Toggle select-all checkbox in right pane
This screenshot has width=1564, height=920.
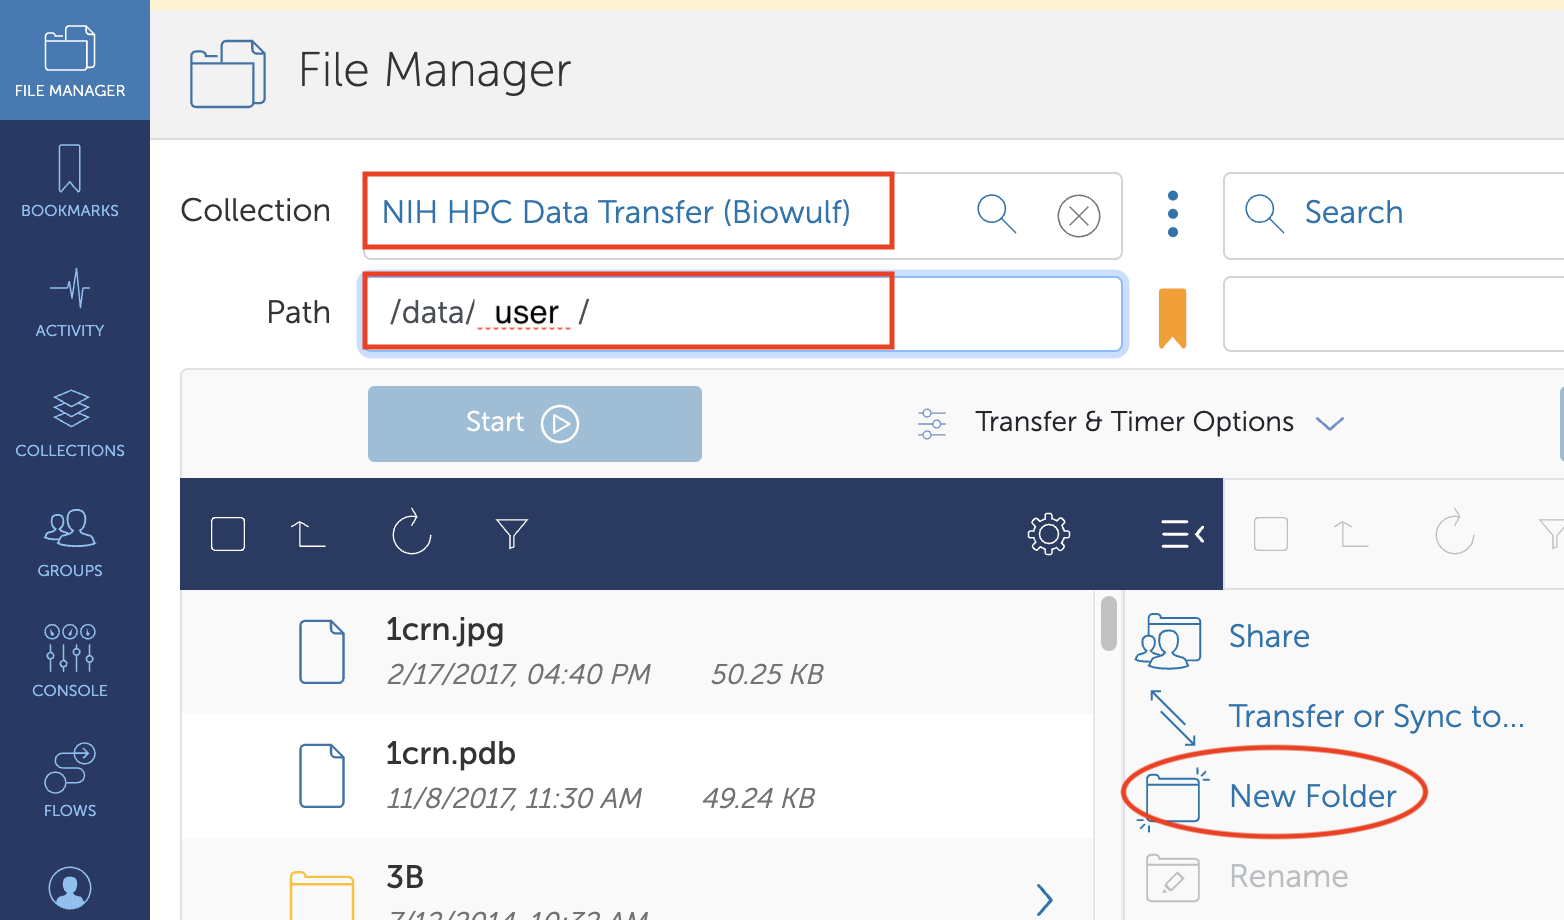coord(1270,534)
